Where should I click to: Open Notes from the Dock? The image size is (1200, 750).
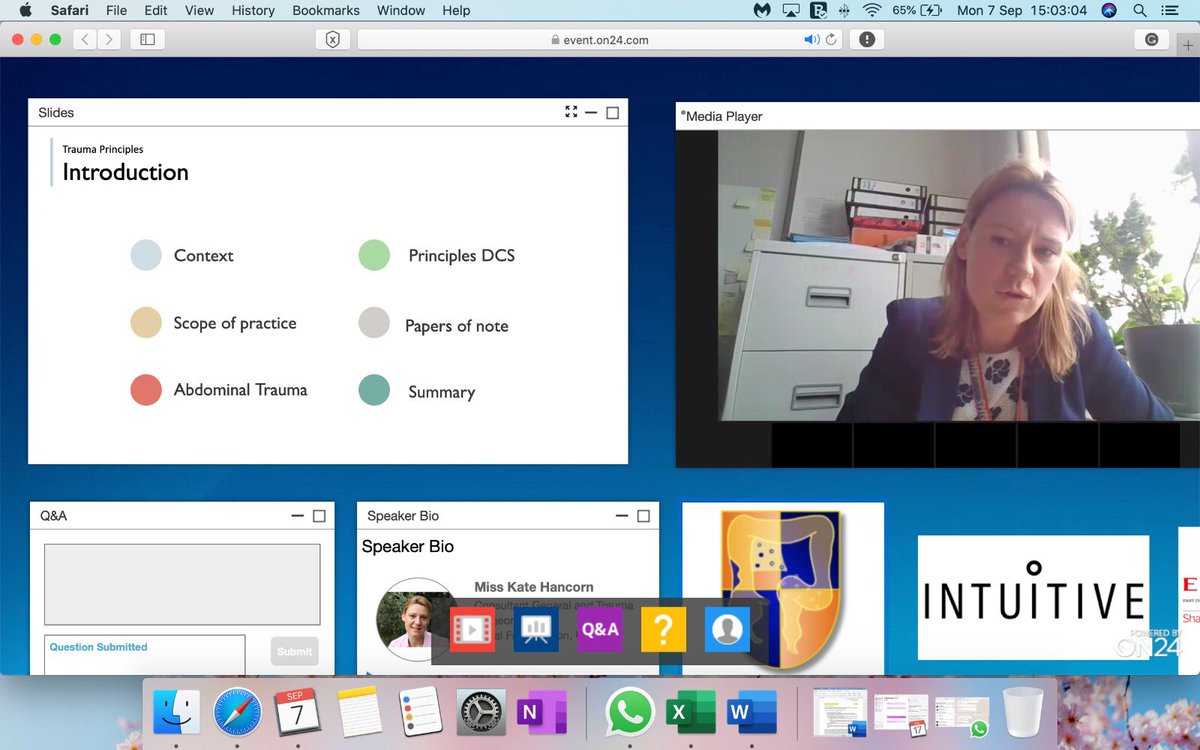pyautogui.click(x=359, y=713)
